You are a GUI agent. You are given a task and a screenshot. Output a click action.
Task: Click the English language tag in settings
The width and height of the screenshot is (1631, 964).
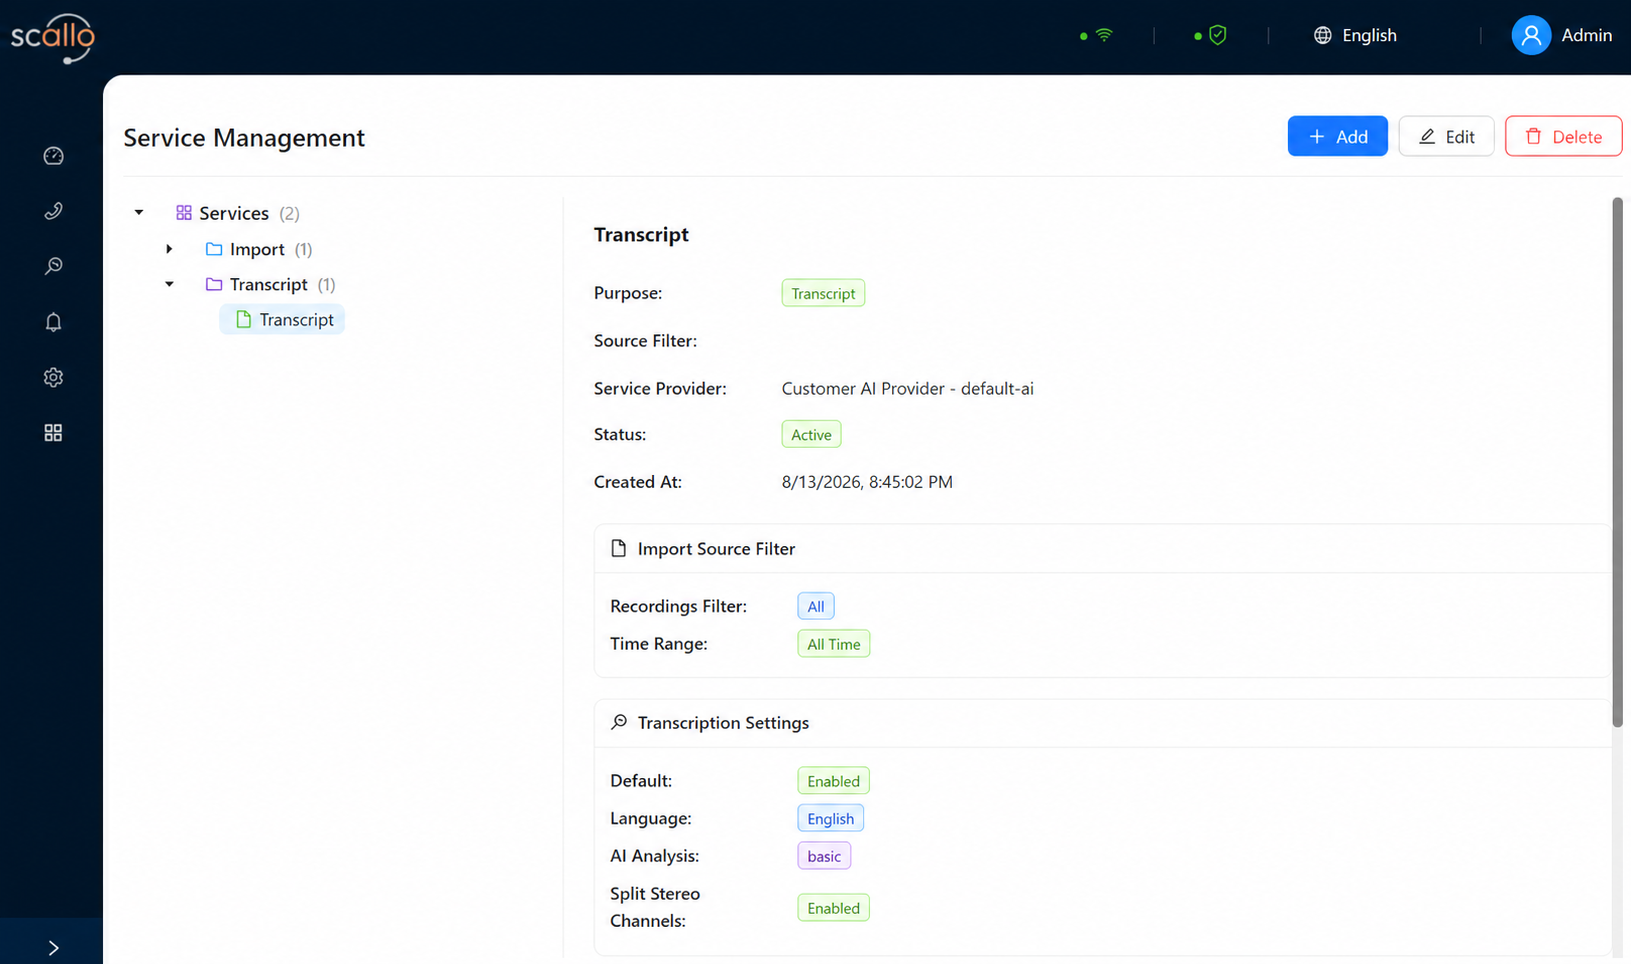(830, 818)
